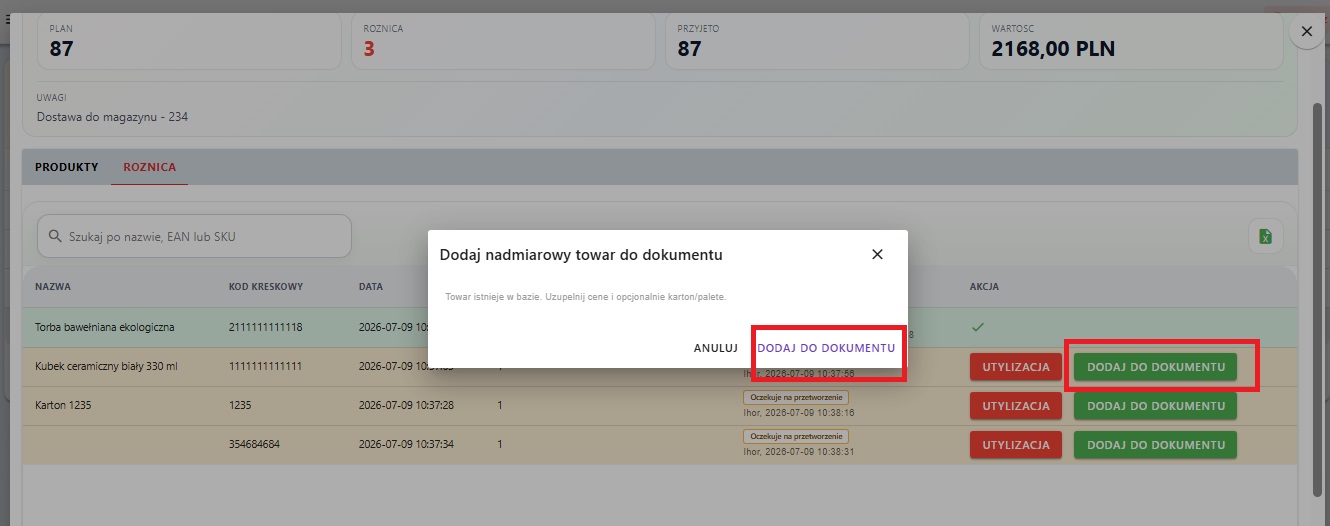The height and width of the screenshot is (526, 1330).
Task: Click the WARTOSC card 2168,00 PLN
Action: tap(1131, 41)
